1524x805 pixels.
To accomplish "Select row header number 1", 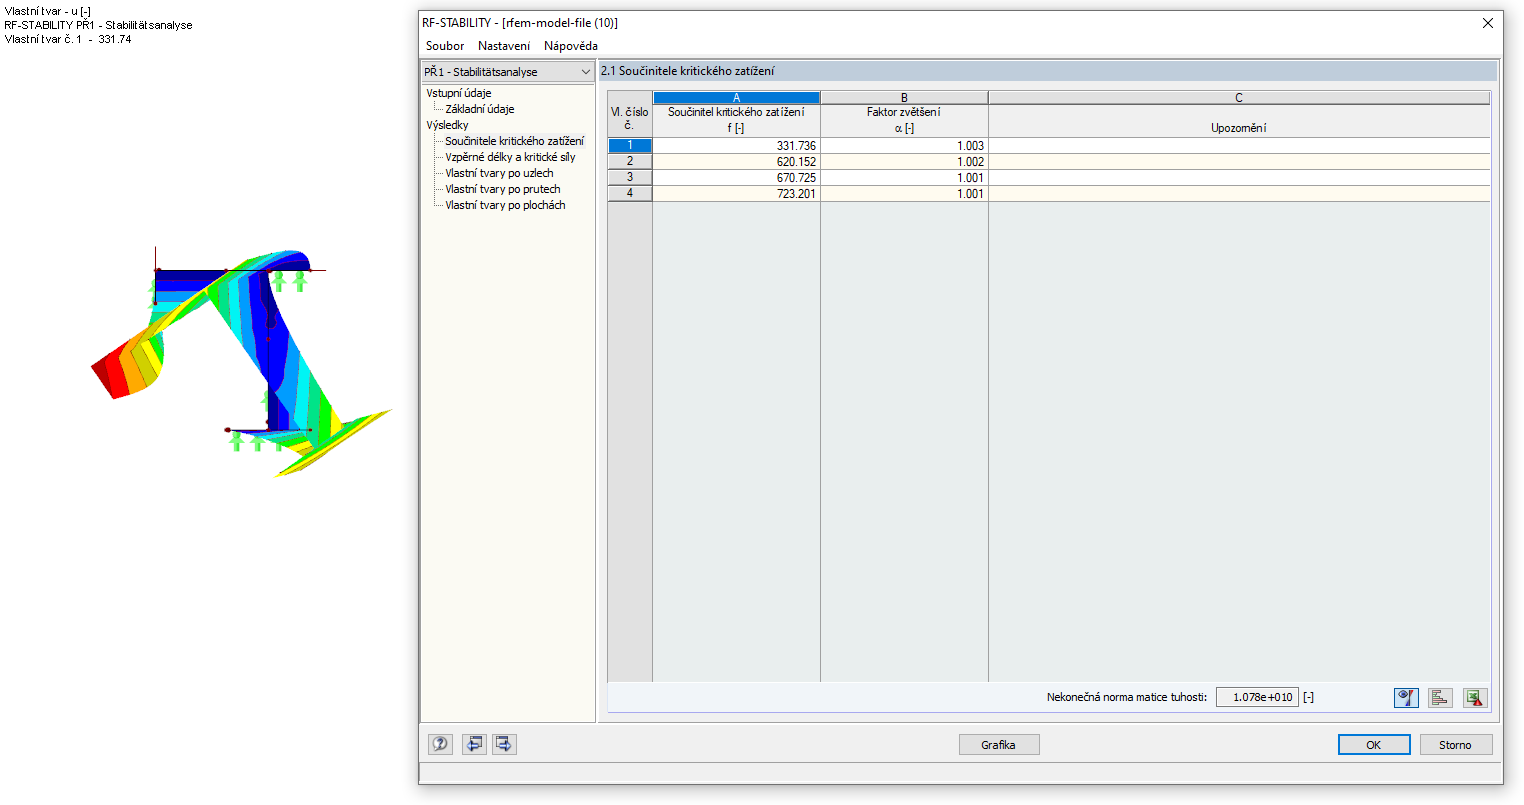I will click(x=630, y=146).
